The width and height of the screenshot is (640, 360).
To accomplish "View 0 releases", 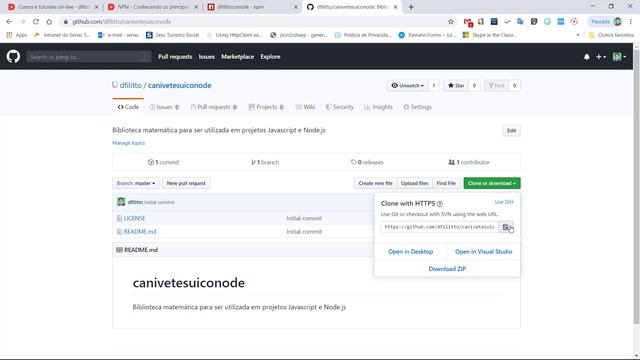I will point(367,162).
